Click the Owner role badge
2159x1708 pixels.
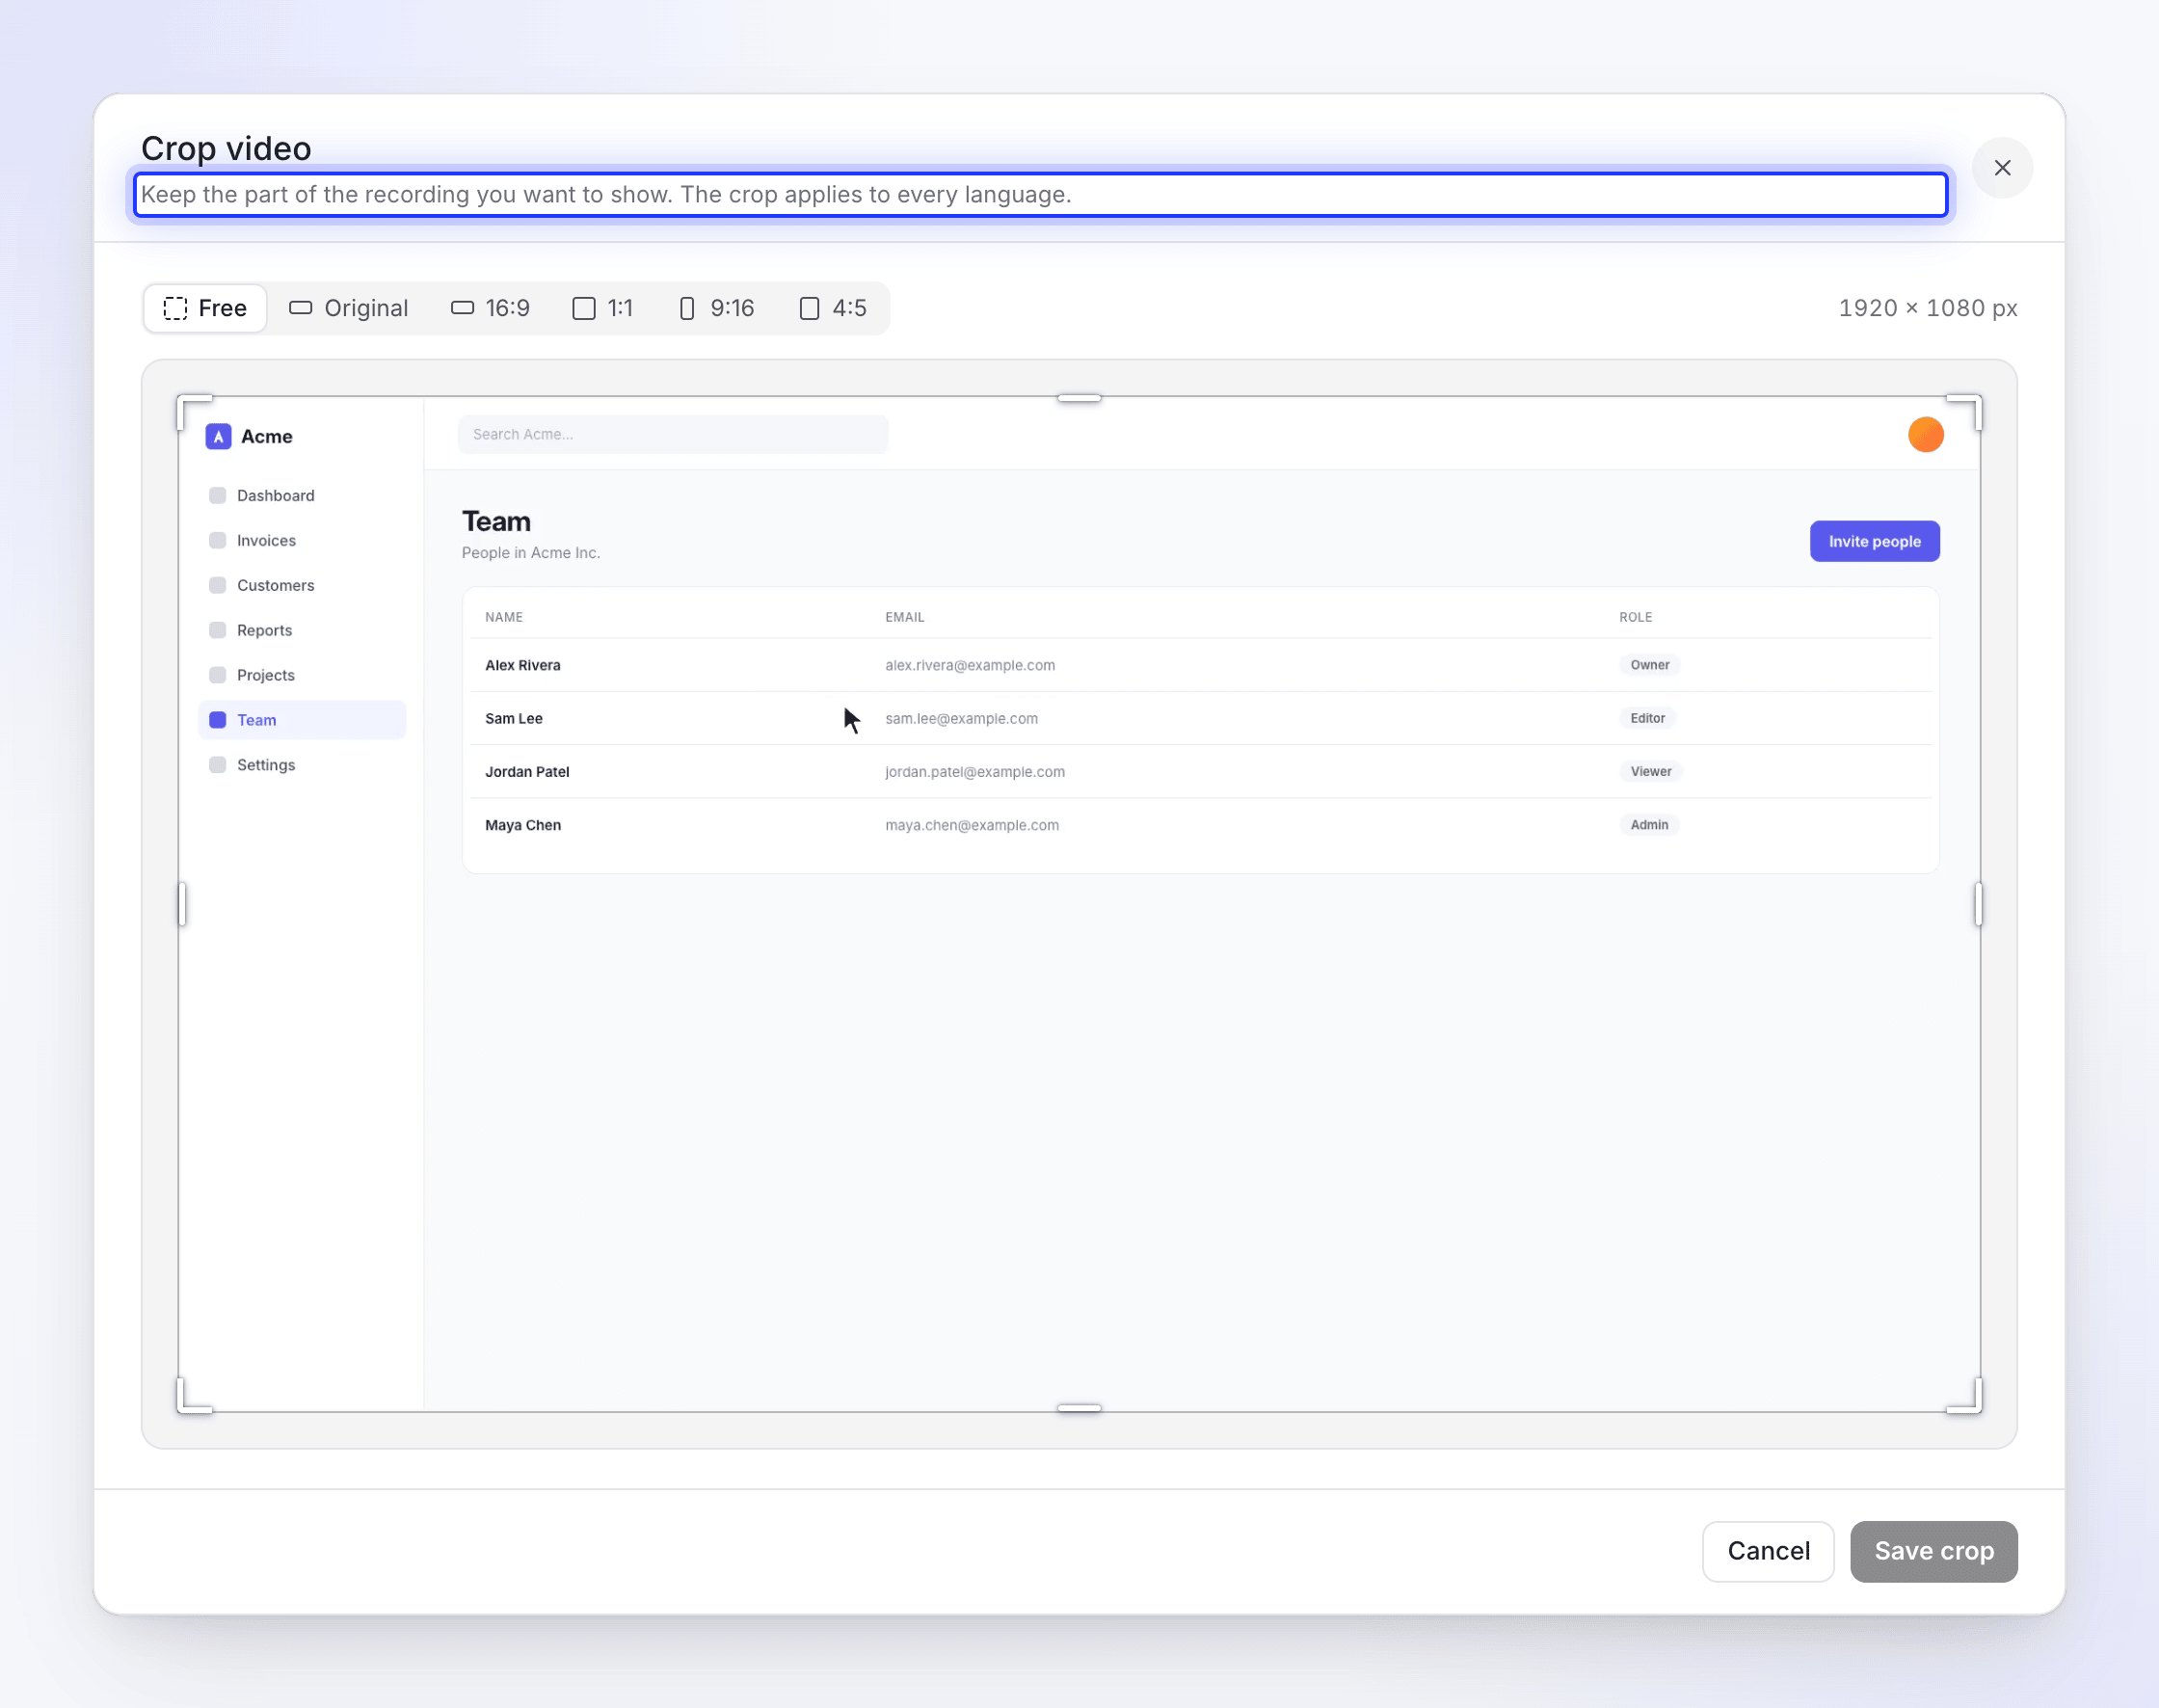[x=1649, y=665]
